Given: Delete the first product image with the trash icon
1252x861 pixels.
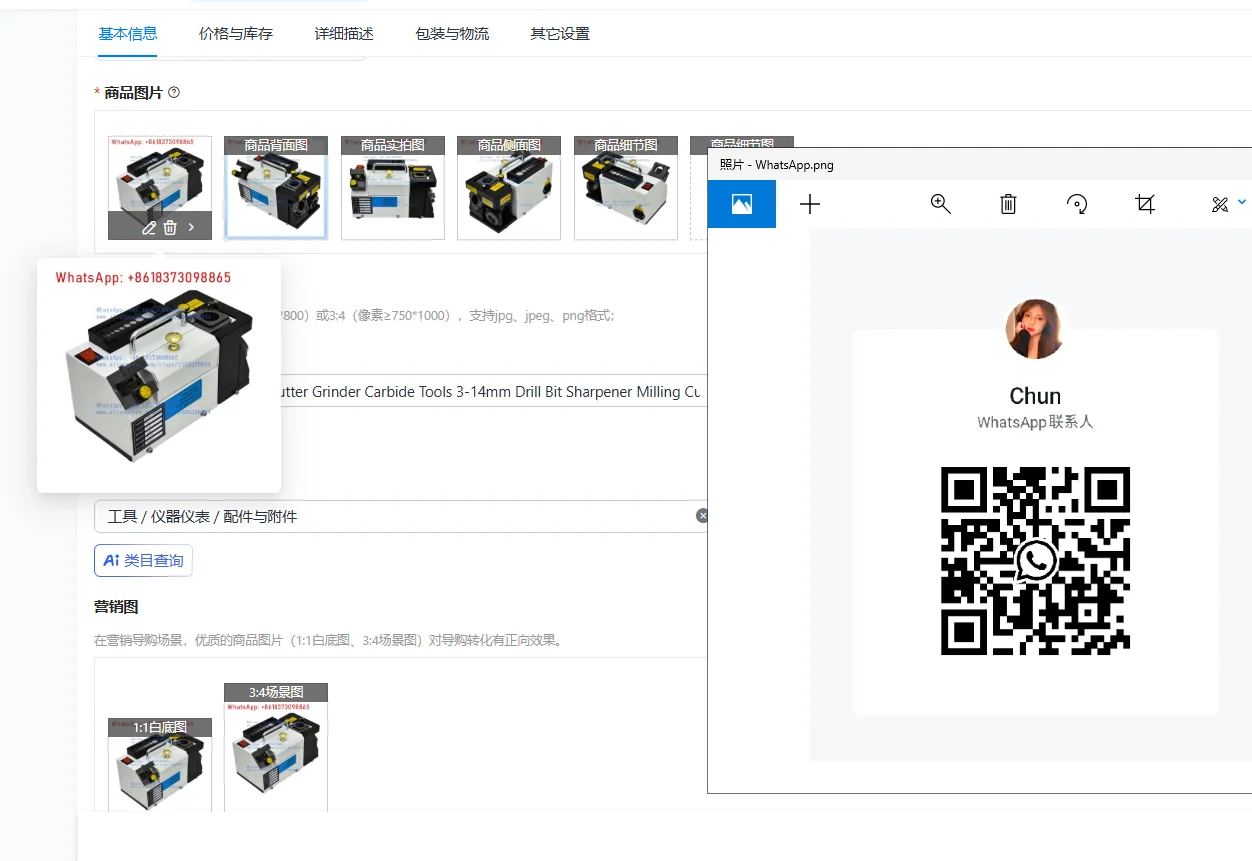Looking at the screenshot, I should tap(170, 227).
